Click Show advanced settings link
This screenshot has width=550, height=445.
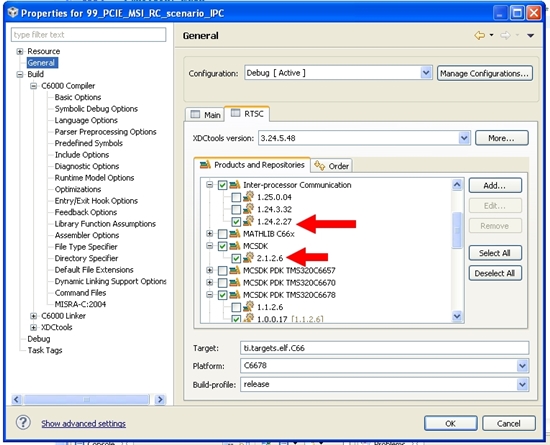83,424
